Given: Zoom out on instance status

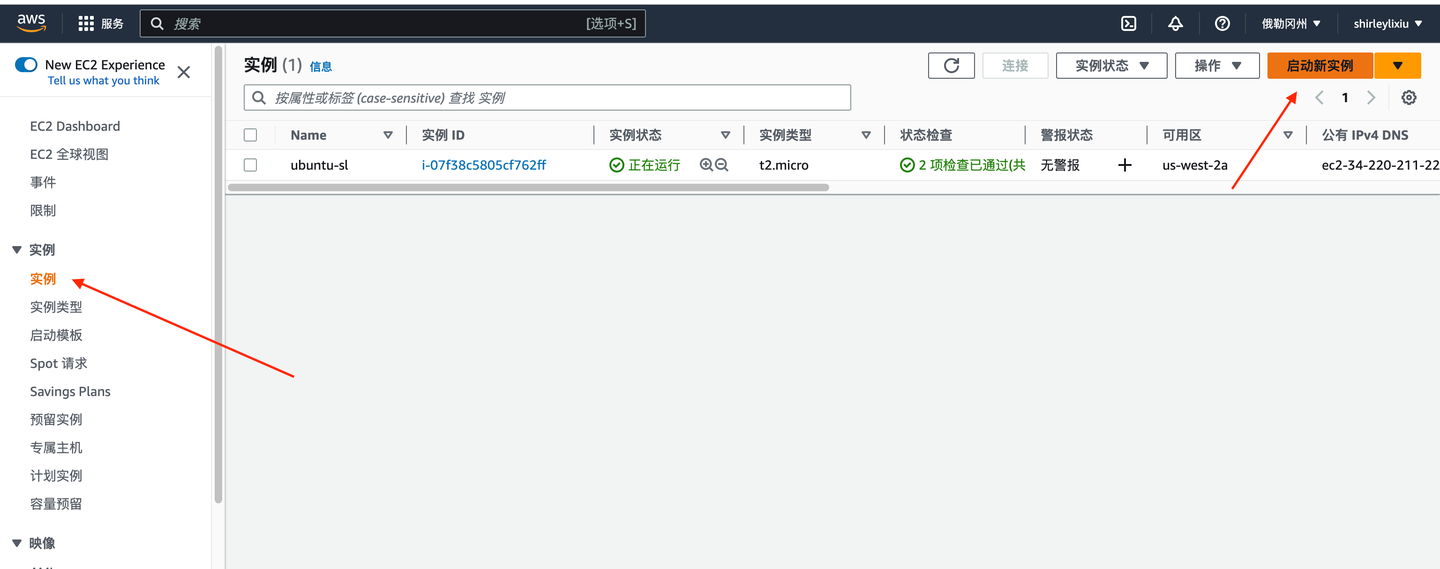Looking at the screenshot, I should (721, 165).
